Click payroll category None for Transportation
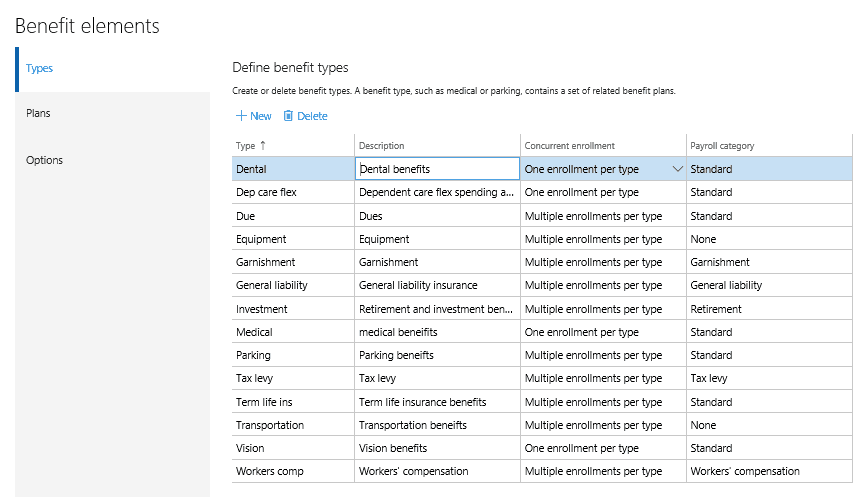Viewport: 865px width, 497px height. pos(770,425)
